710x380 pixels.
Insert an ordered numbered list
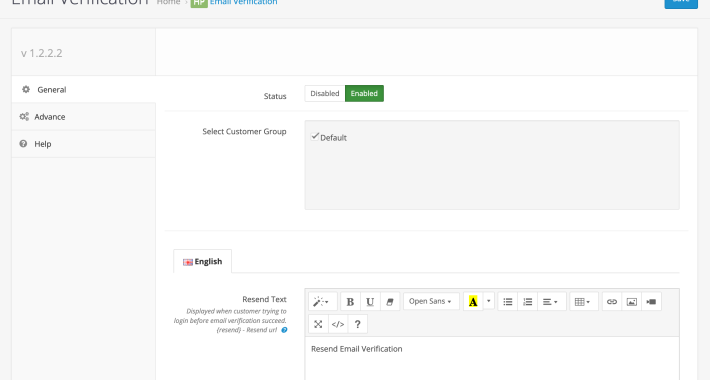tap(528, 302)
